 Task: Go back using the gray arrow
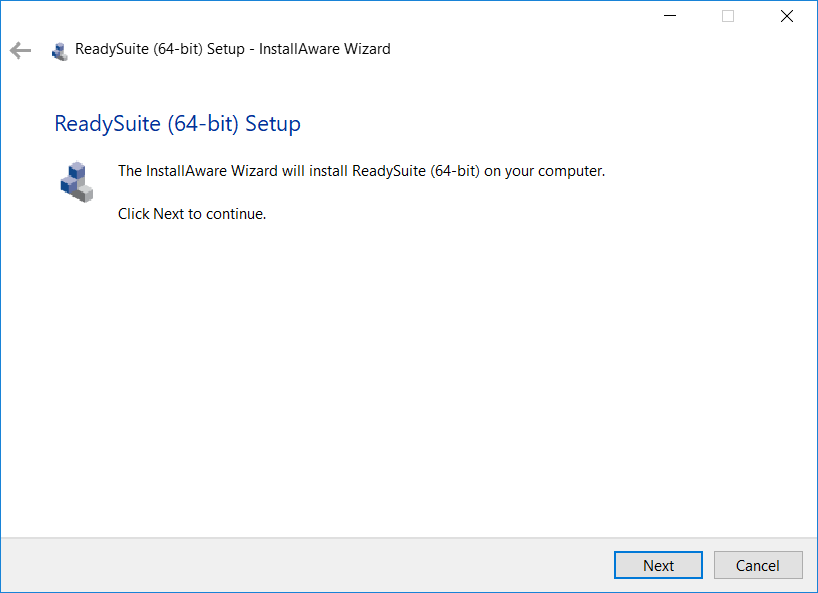click(x=20, y=50)
